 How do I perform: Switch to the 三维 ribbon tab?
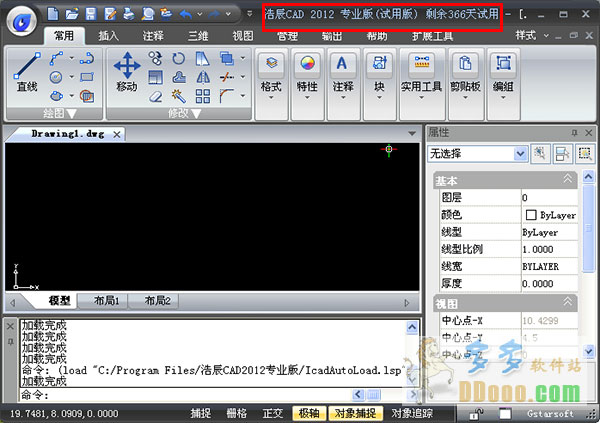click(198, 36)
